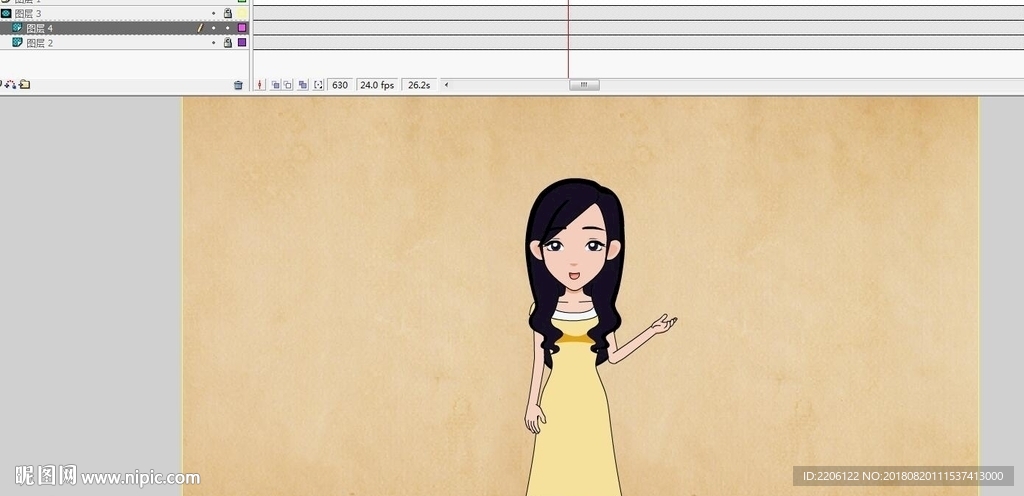1024x496 pixels.
Task: Toggle visibility dot of 图层 4
Action: (214, 28)
